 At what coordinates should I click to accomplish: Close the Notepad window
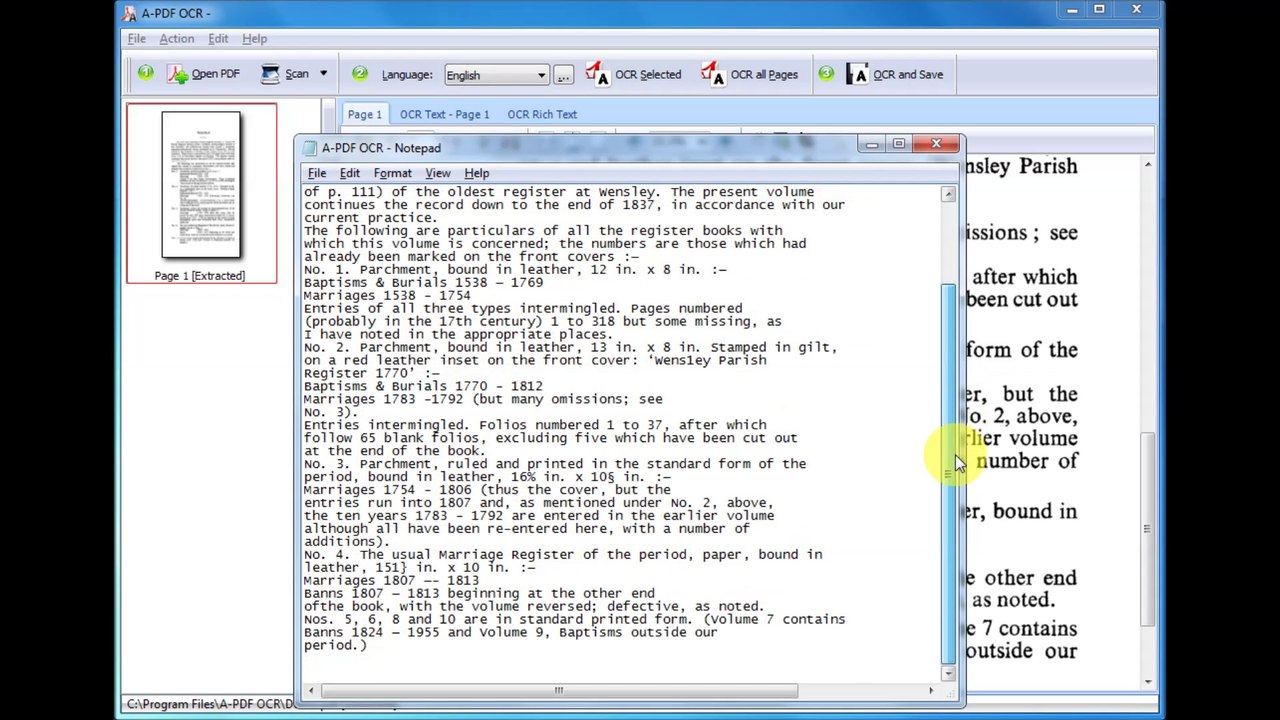tap(936, 145)
